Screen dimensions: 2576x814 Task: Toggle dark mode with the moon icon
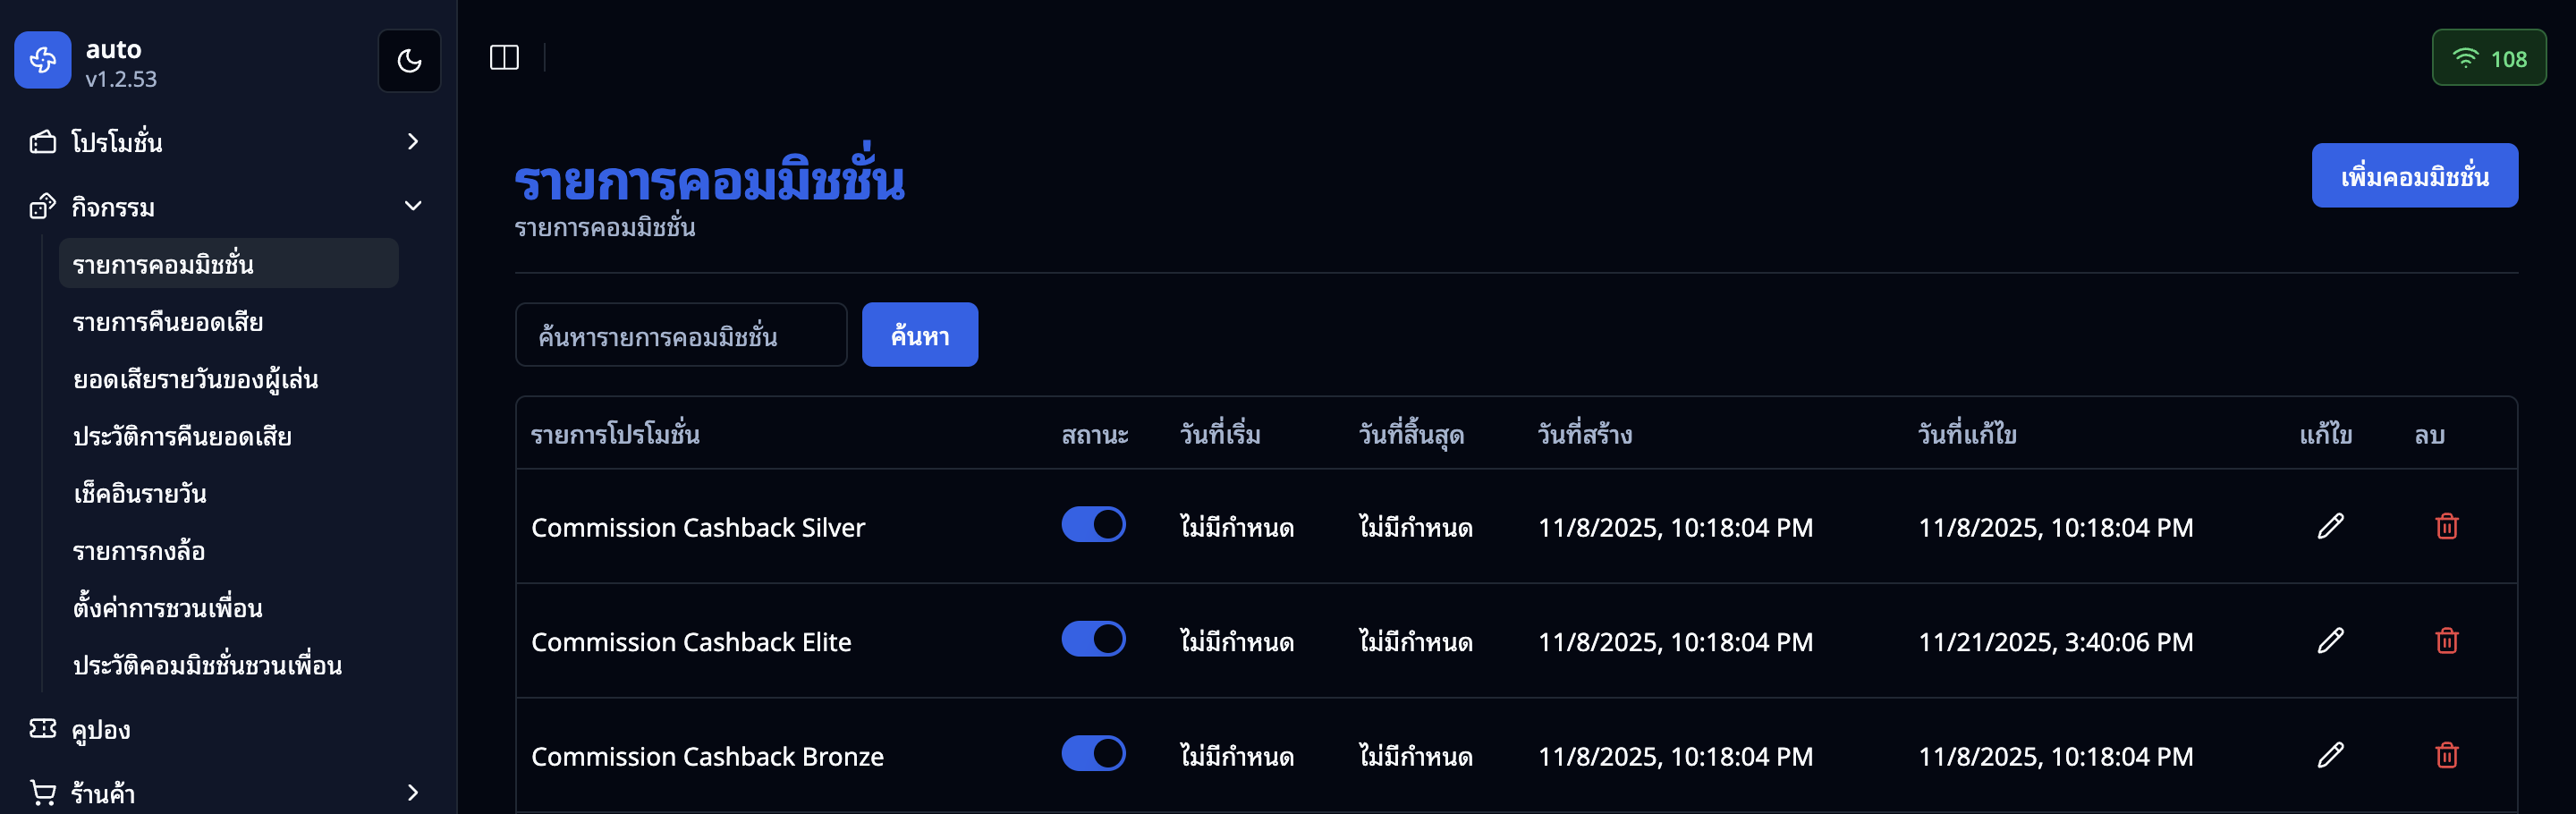409,60
